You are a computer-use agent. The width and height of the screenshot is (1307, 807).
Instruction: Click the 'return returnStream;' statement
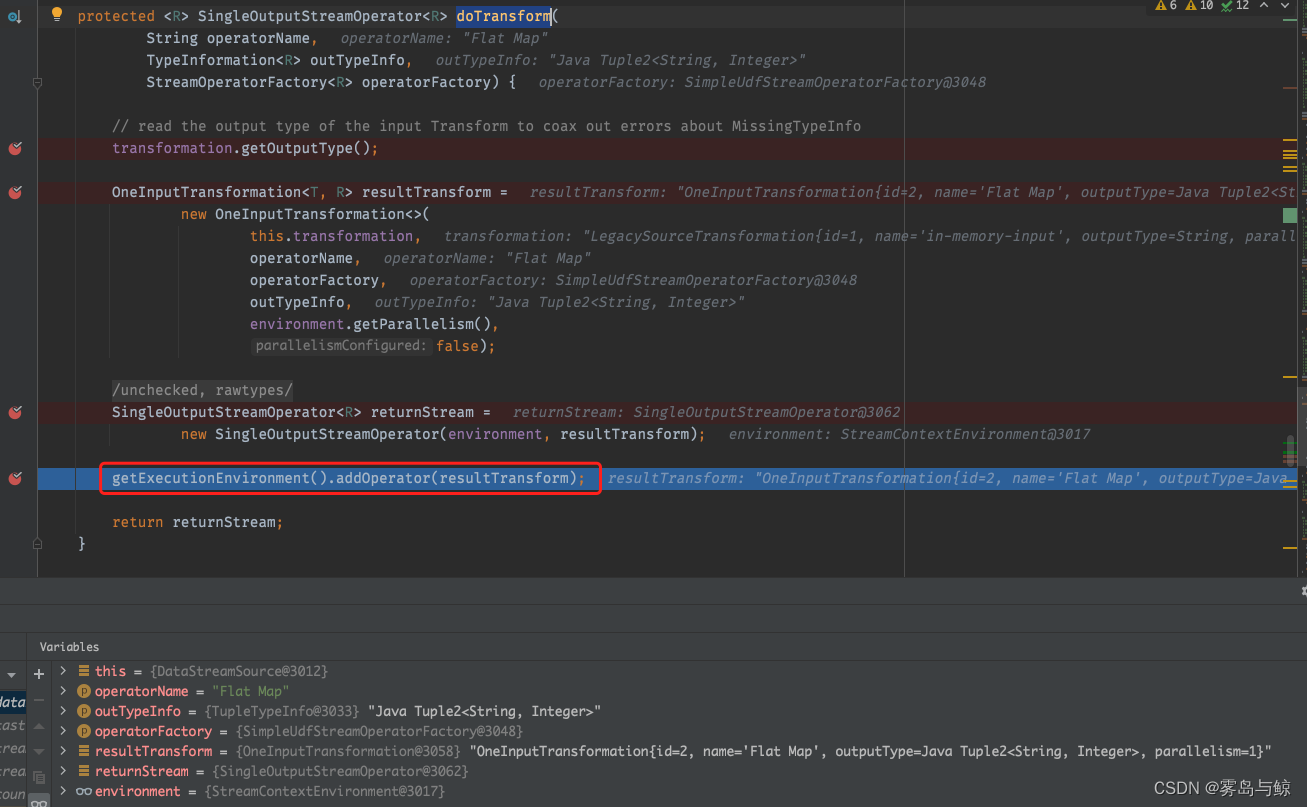[x=198, y=522]
